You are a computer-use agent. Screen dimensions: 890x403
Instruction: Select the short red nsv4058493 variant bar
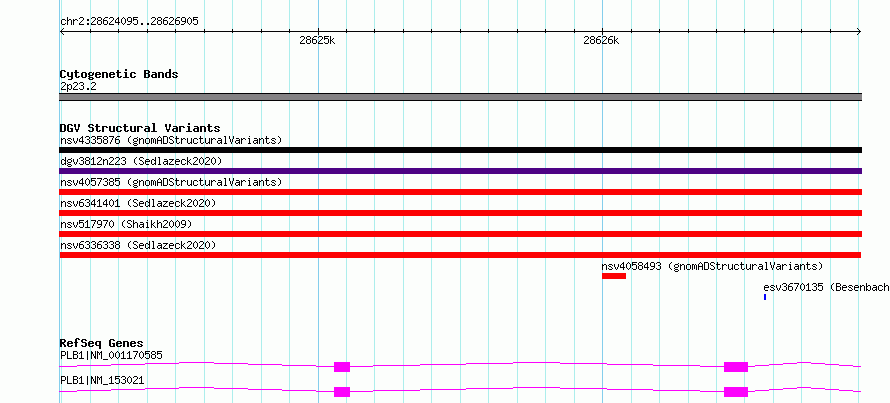614,276
